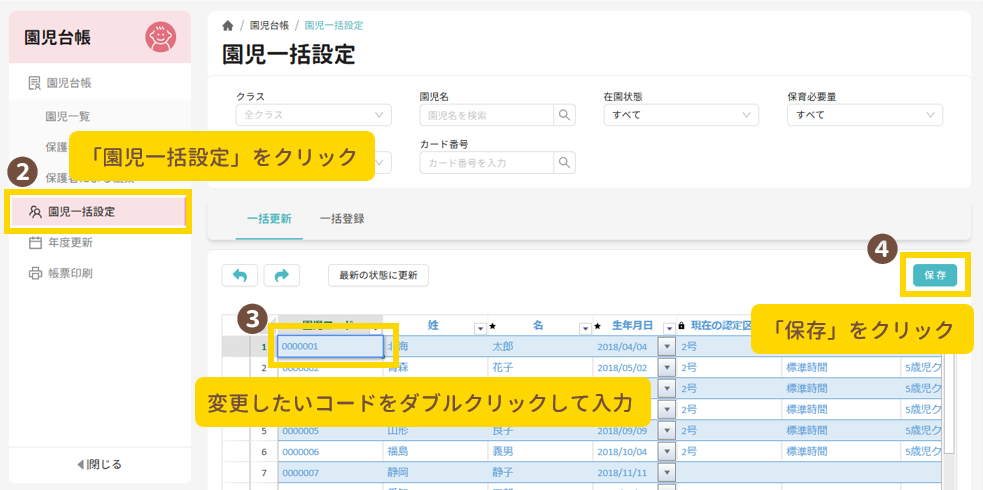Open the 姓 column filter dropdown

479,327
